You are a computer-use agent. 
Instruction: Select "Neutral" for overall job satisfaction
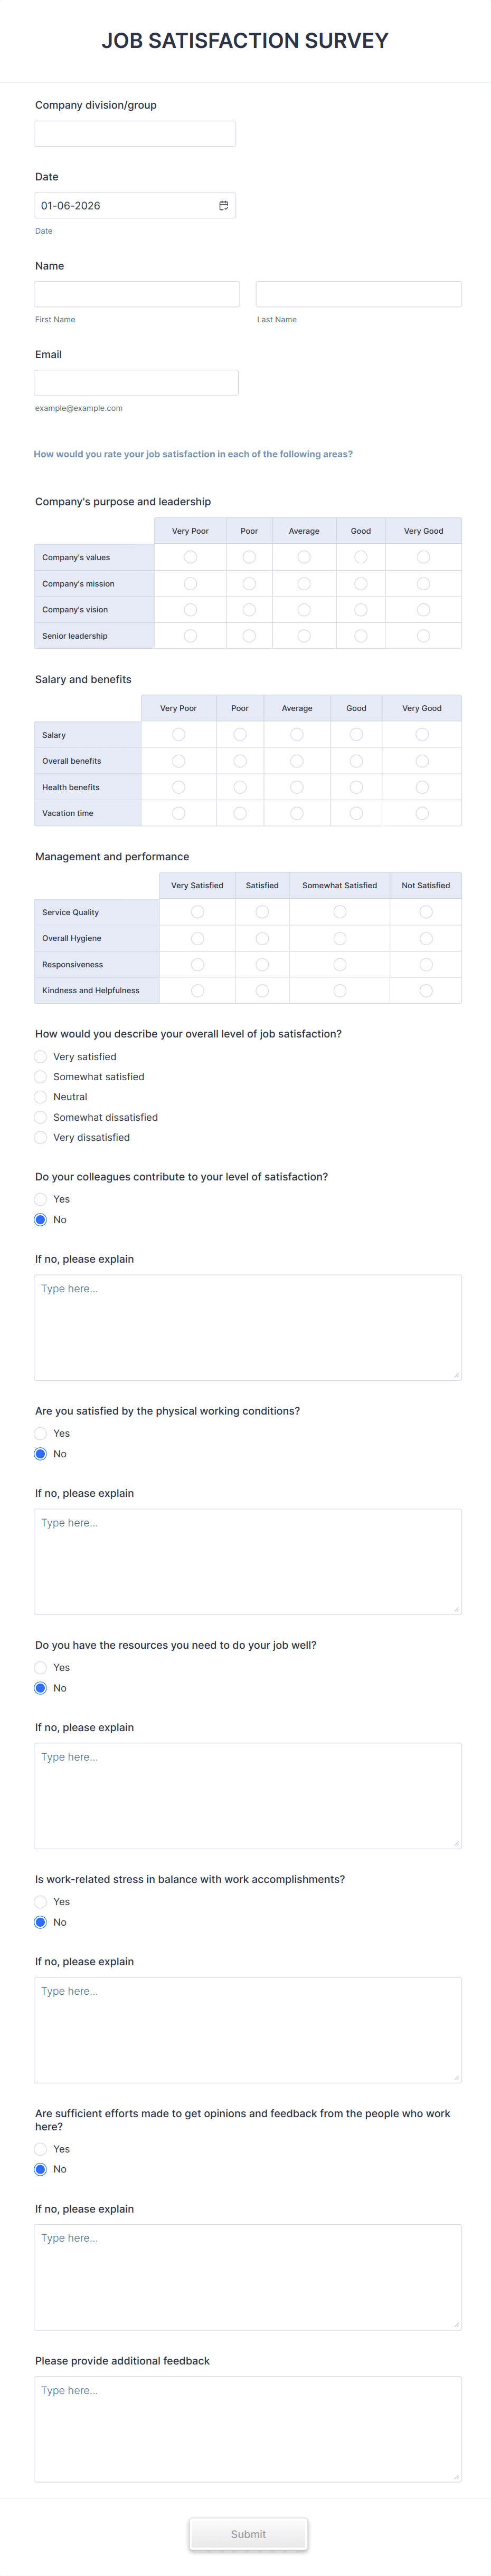[40, 1096]
